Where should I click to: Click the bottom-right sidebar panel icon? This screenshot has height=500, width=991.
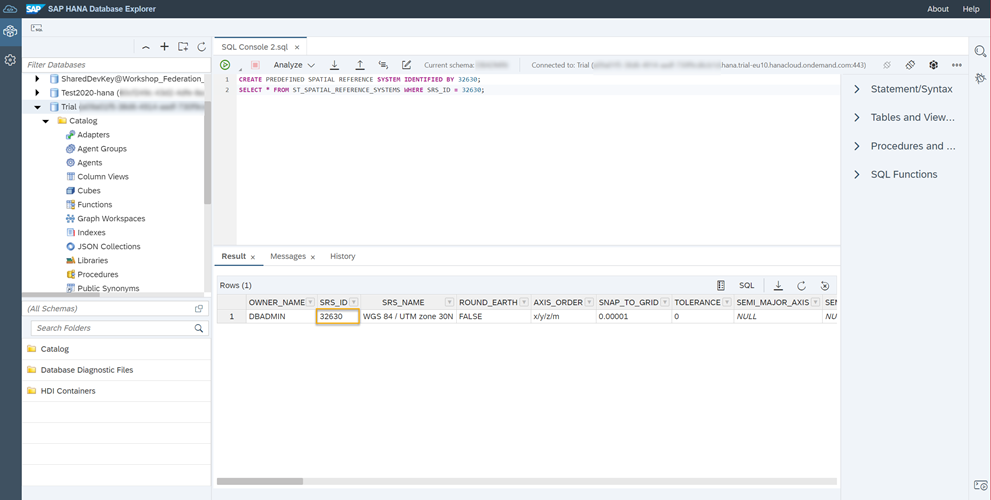point(980,485)
